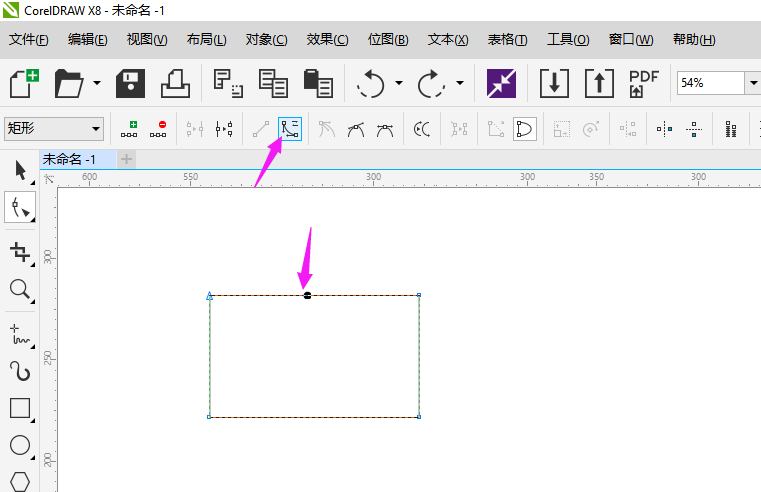Select the Zoom magnifier tool
761x492 pixels.
tap(20, 290)
